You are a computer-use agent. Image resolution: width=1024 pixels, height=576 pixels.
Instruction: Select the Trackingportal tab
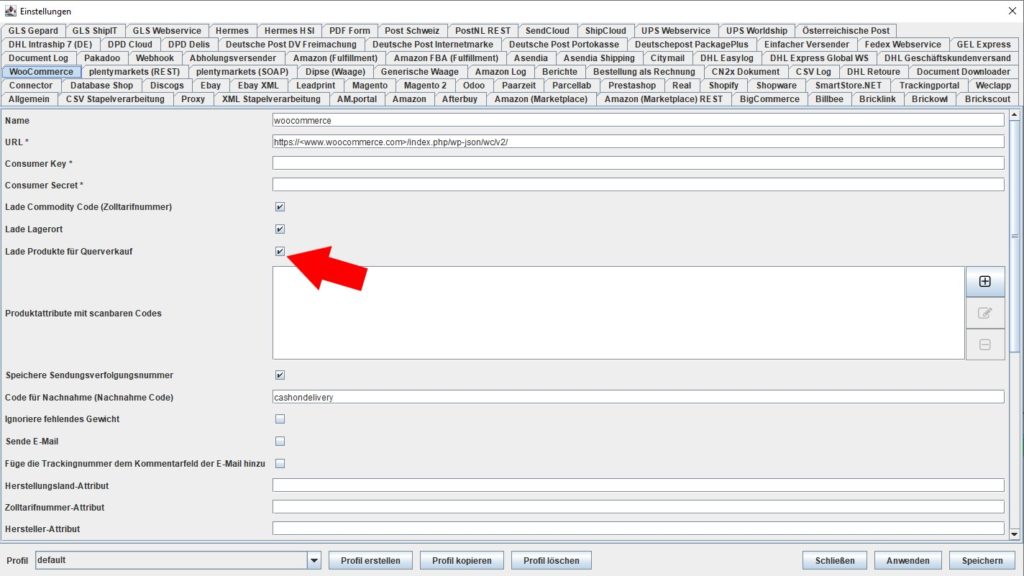coord(929,86)
